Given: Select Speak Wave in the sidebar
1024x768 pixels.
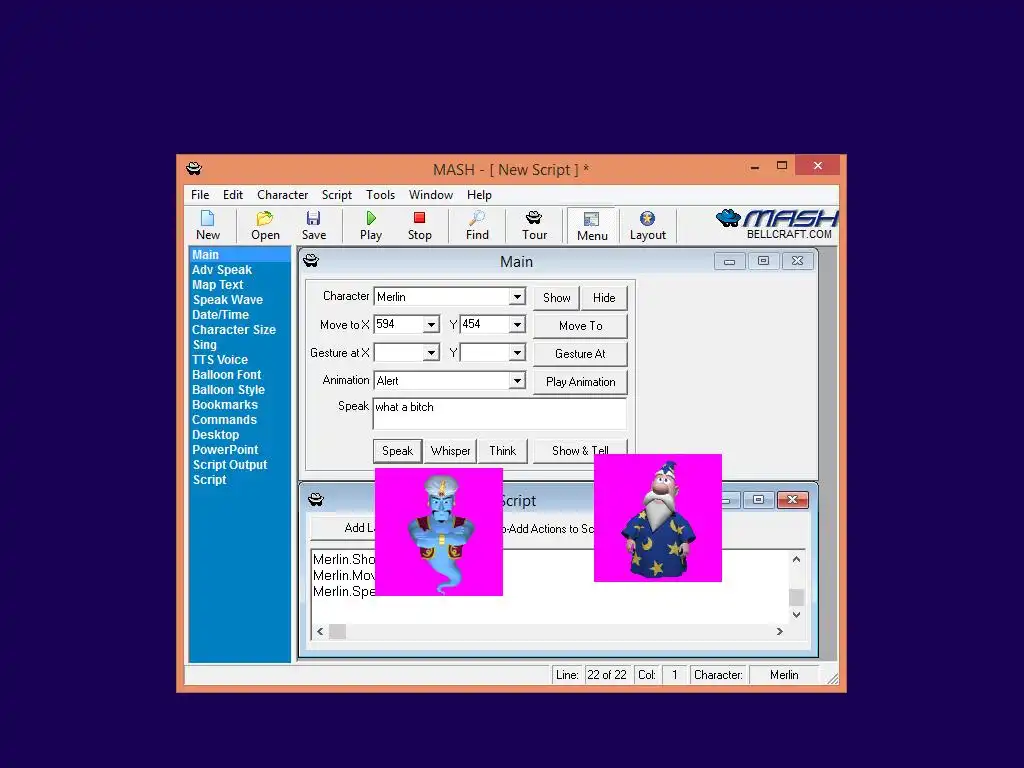Looking at the screenshot, I should [227, 300].
